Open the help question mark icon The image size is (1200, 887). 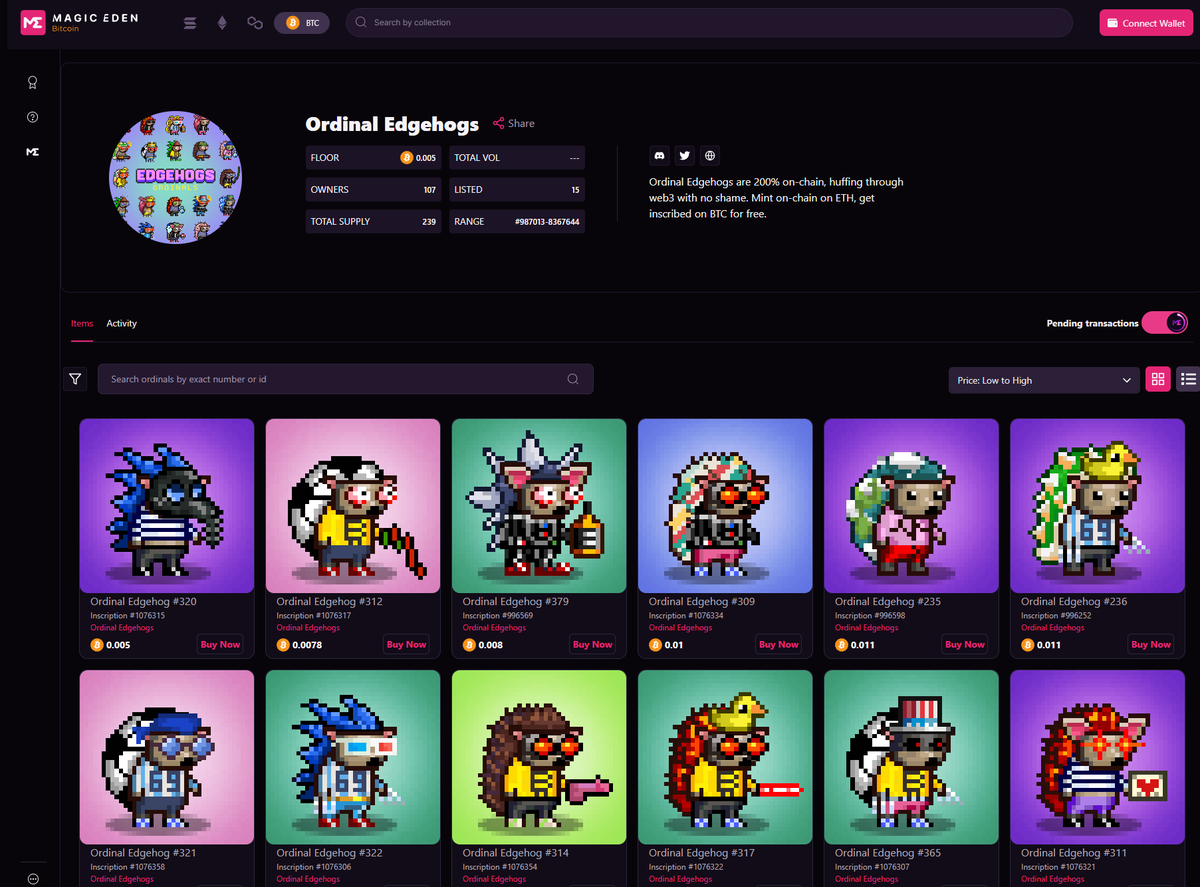(32, 117)
